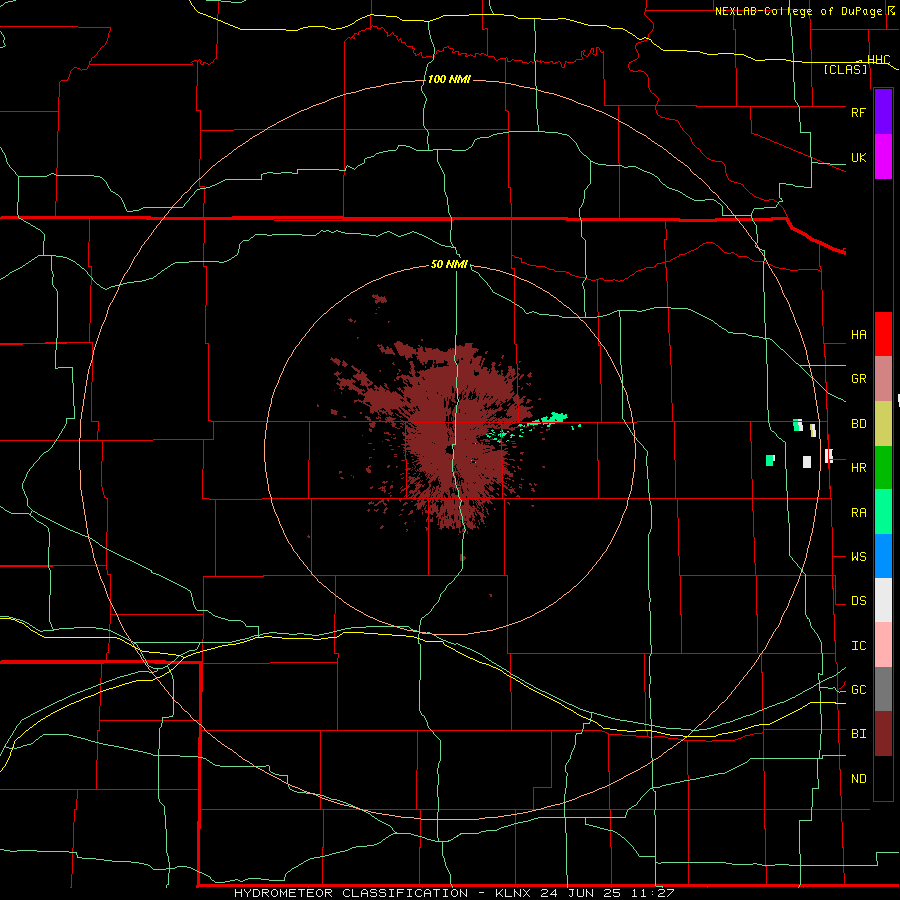Viewport: 900px width, 900px height.
Task: Click the "NEXLAB-College of DuPage" credit text
Action: point(800,11)
